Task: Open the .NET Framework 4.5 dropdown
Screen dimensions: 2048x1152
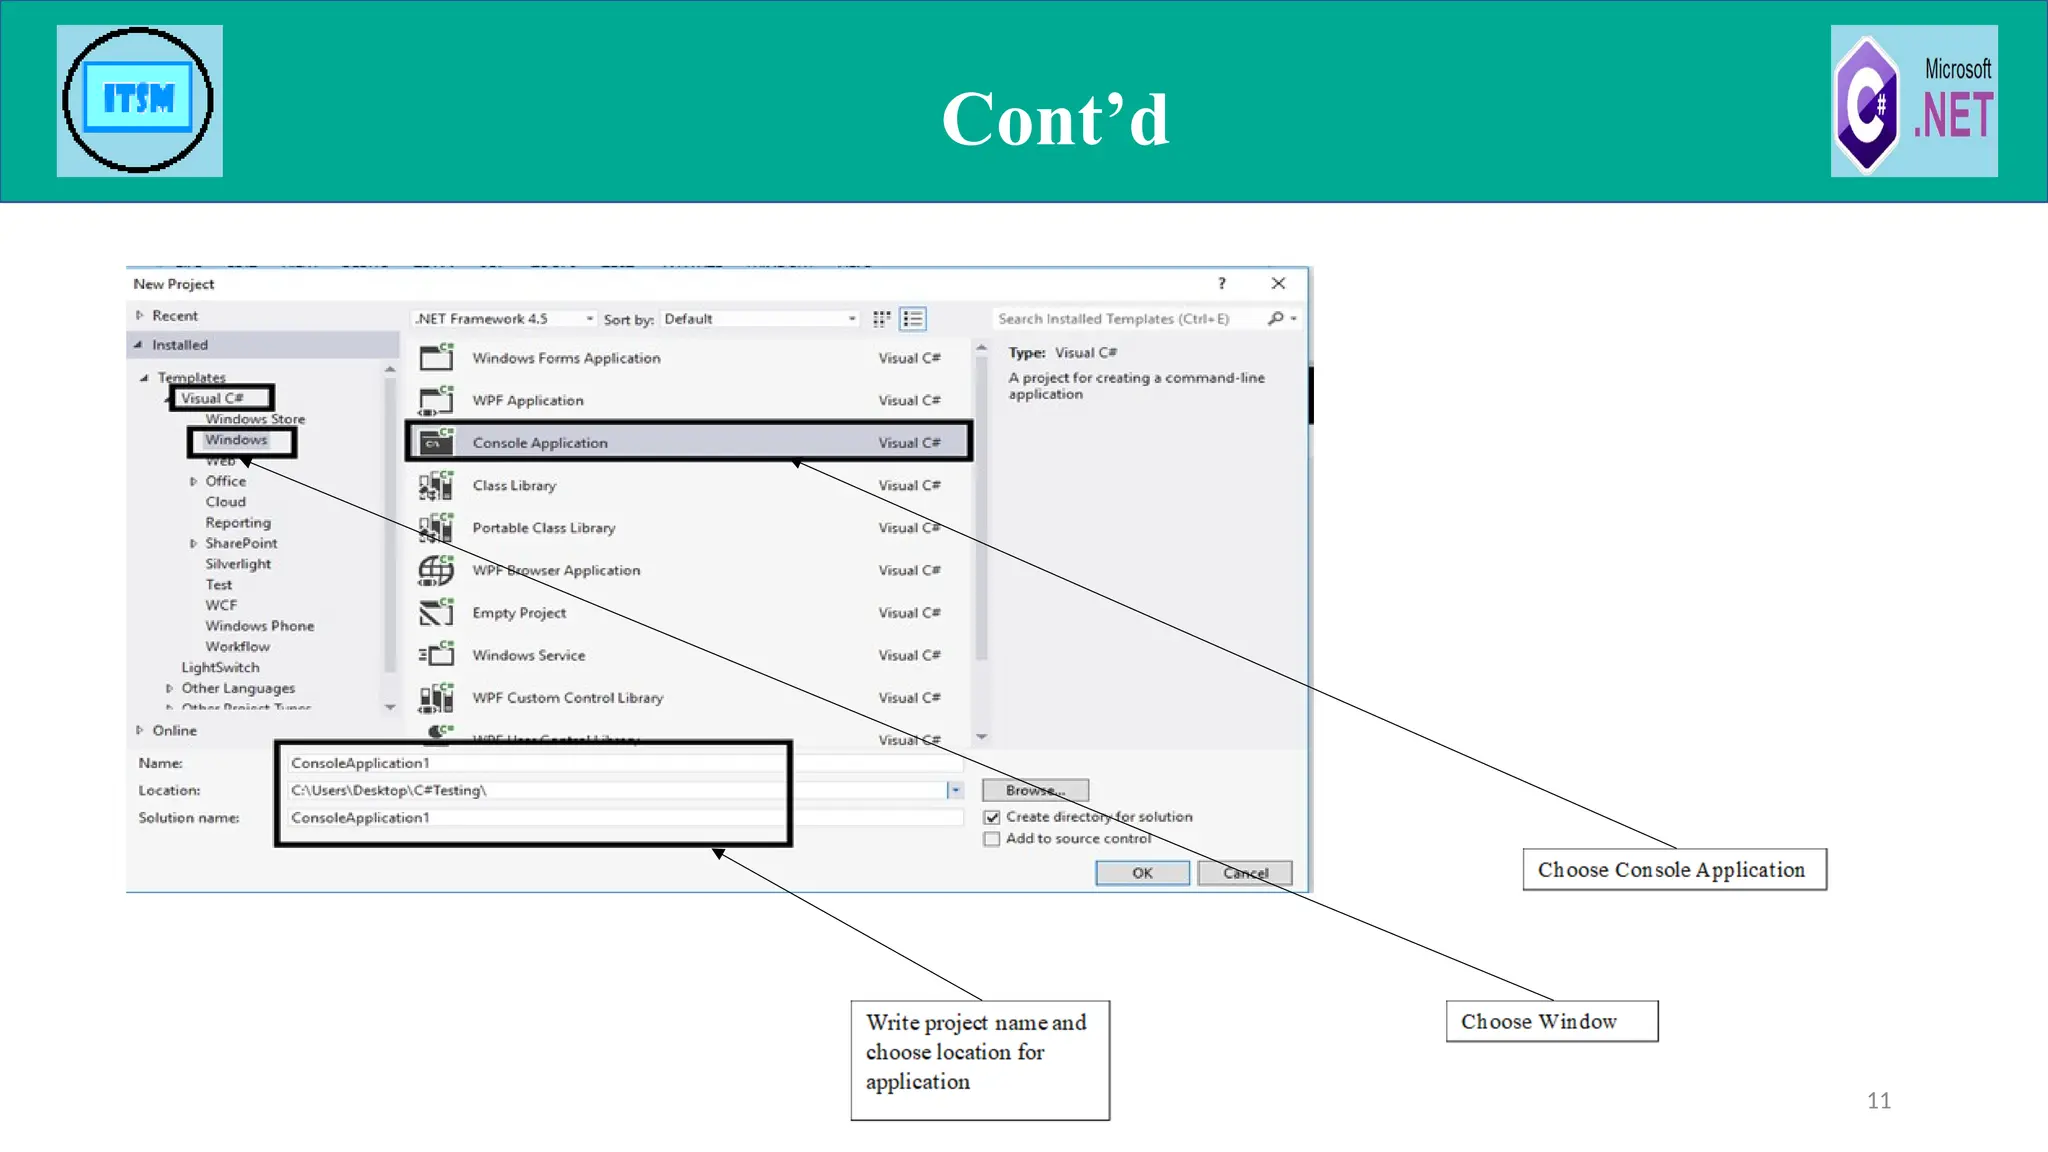Action: [505, 319]
